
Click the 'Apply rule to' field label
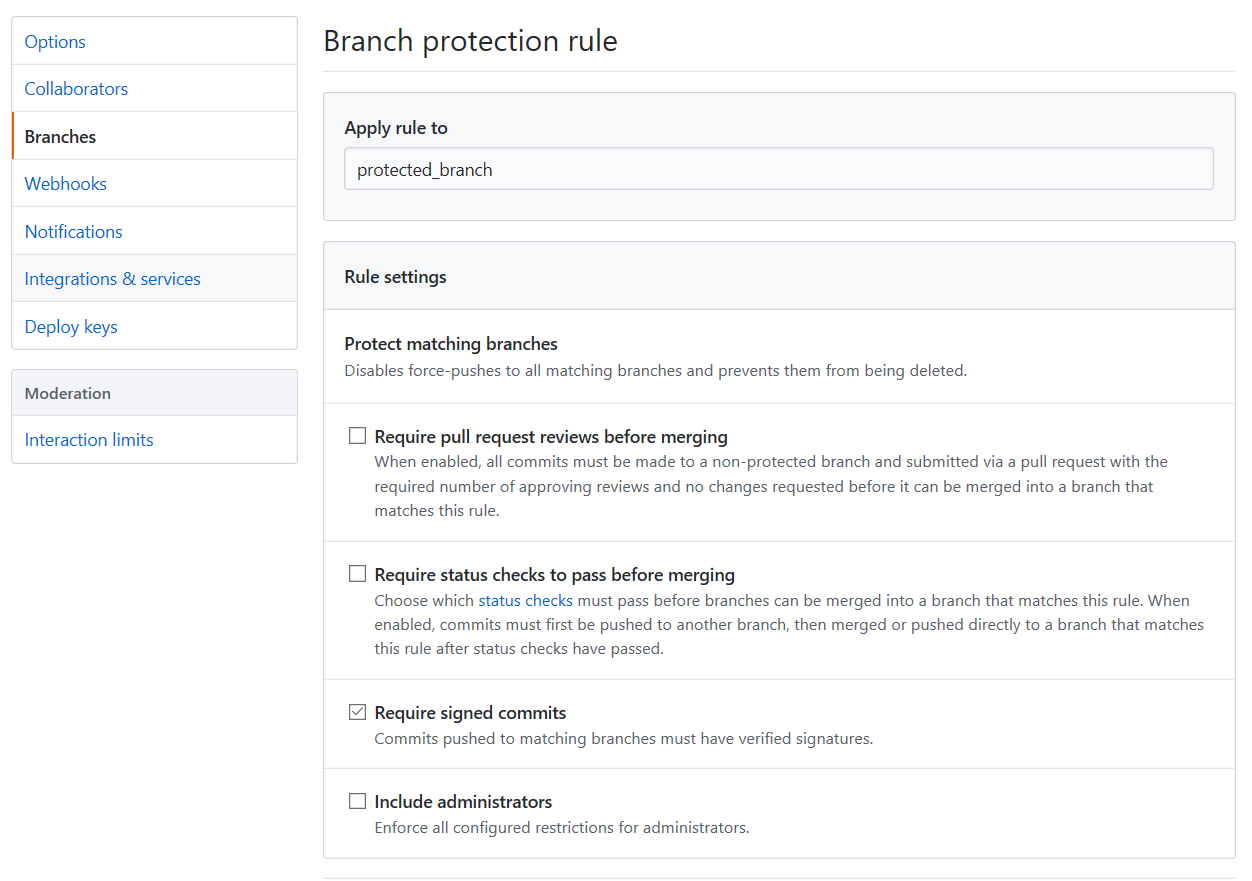click(x=396, y=128)
